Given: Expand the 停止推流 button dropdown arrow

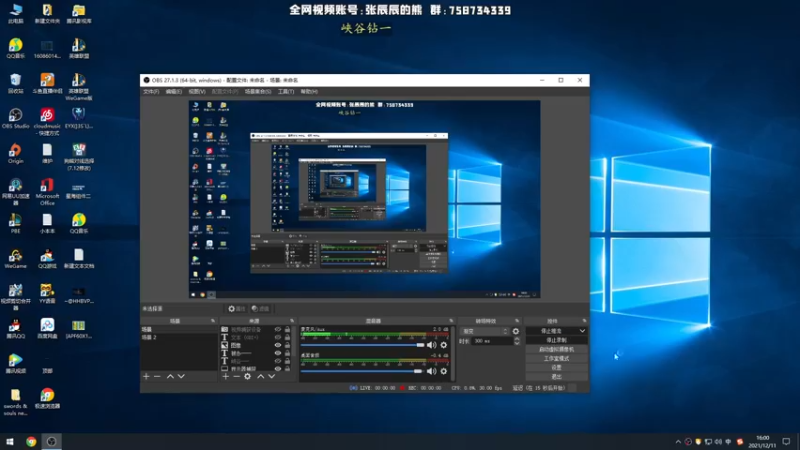Looking at the screenshot, I should point(582,331).
